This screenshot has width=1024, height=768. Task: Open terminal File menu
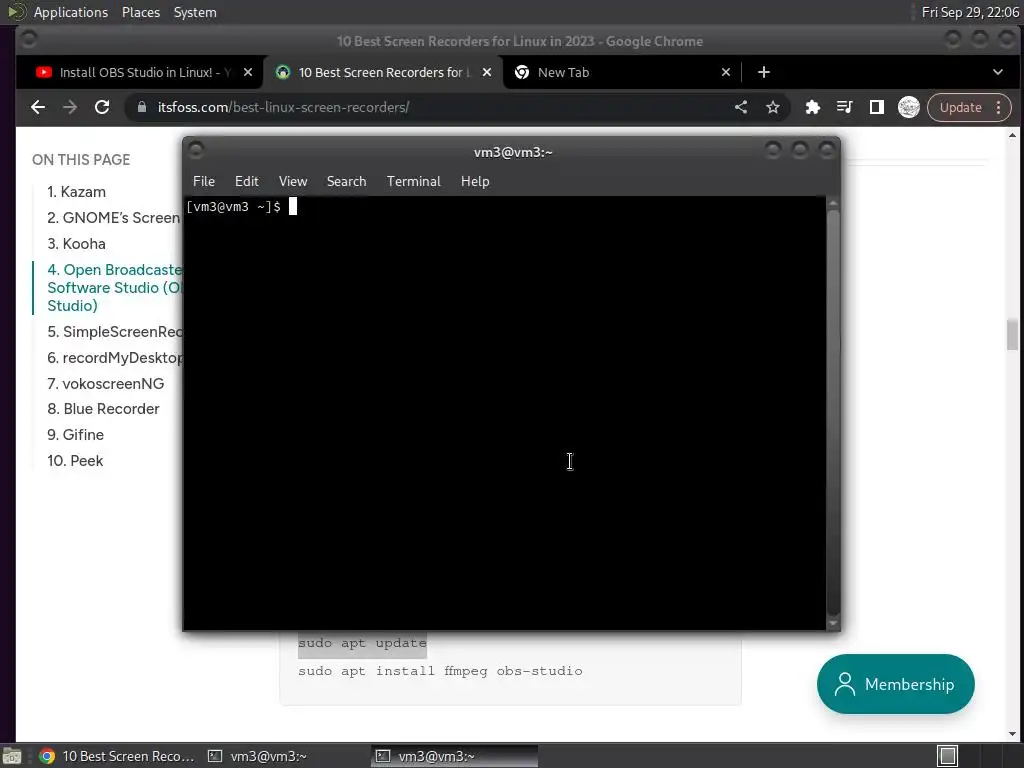204,182
